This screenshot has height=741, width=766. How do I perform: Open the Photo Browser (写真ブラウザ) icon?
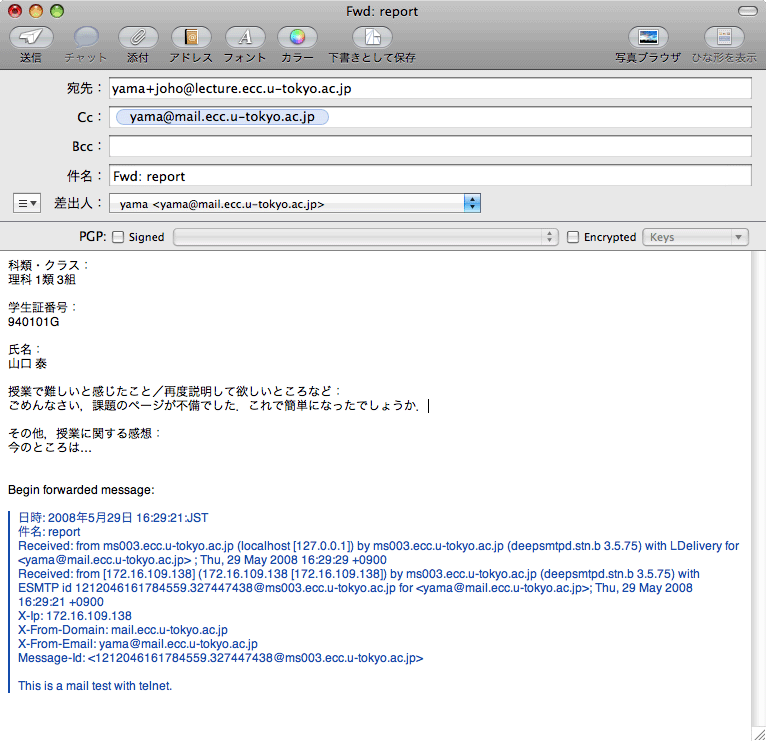tap(647, 38)
